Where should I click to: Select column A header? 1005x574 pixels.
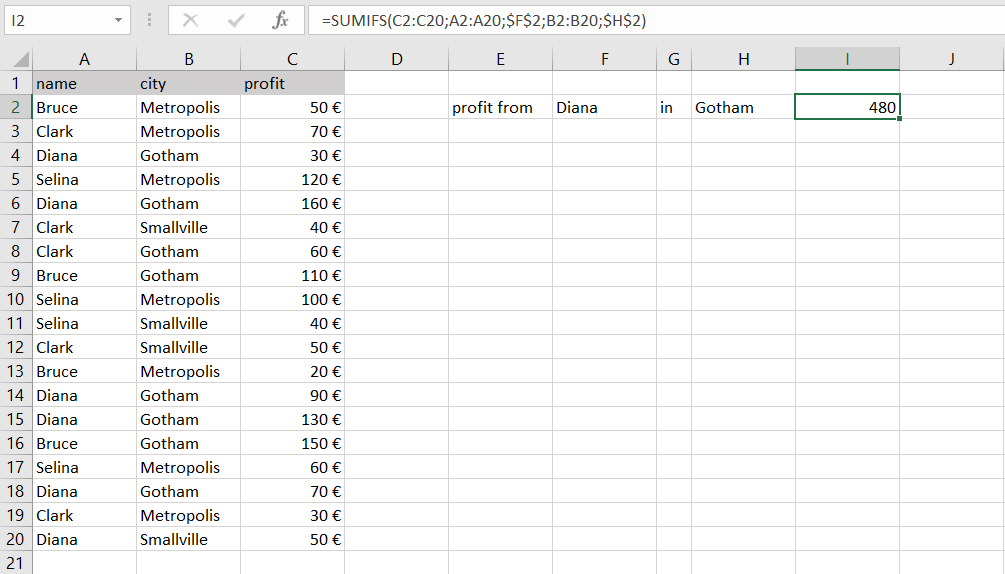point(84,59)
